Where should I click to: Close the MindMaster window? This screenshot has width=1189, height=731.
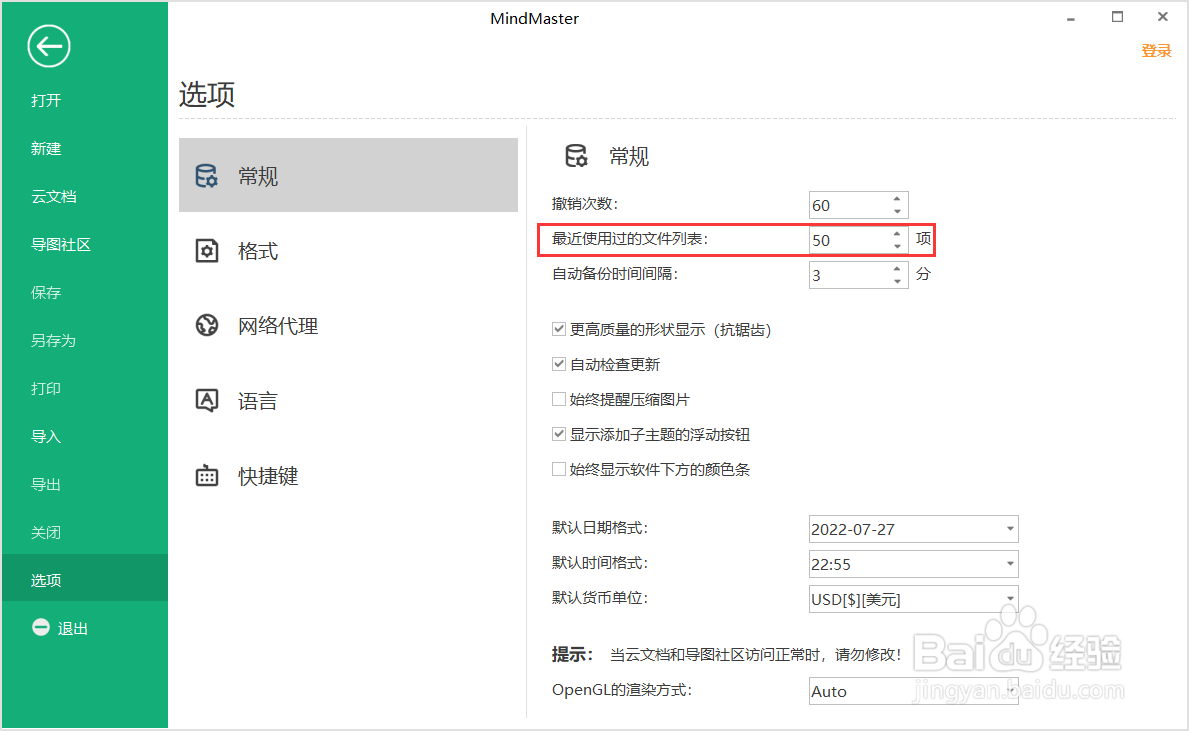click(1162, 17)
